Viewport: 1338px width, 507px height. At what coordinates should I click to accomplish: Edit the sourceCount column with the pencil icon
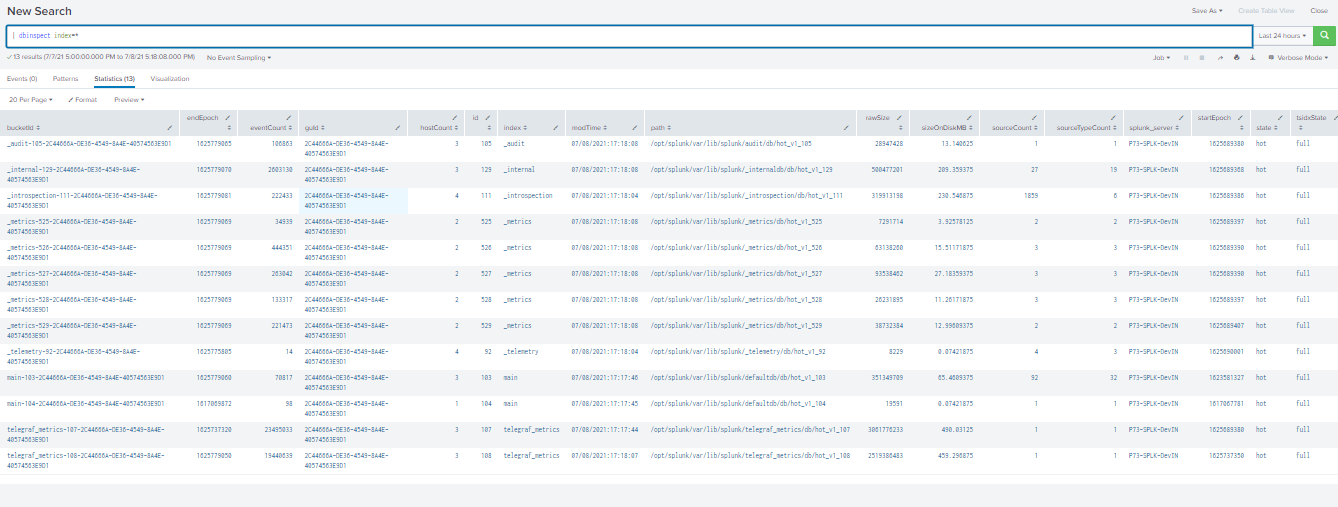(x=1035, y=118)
